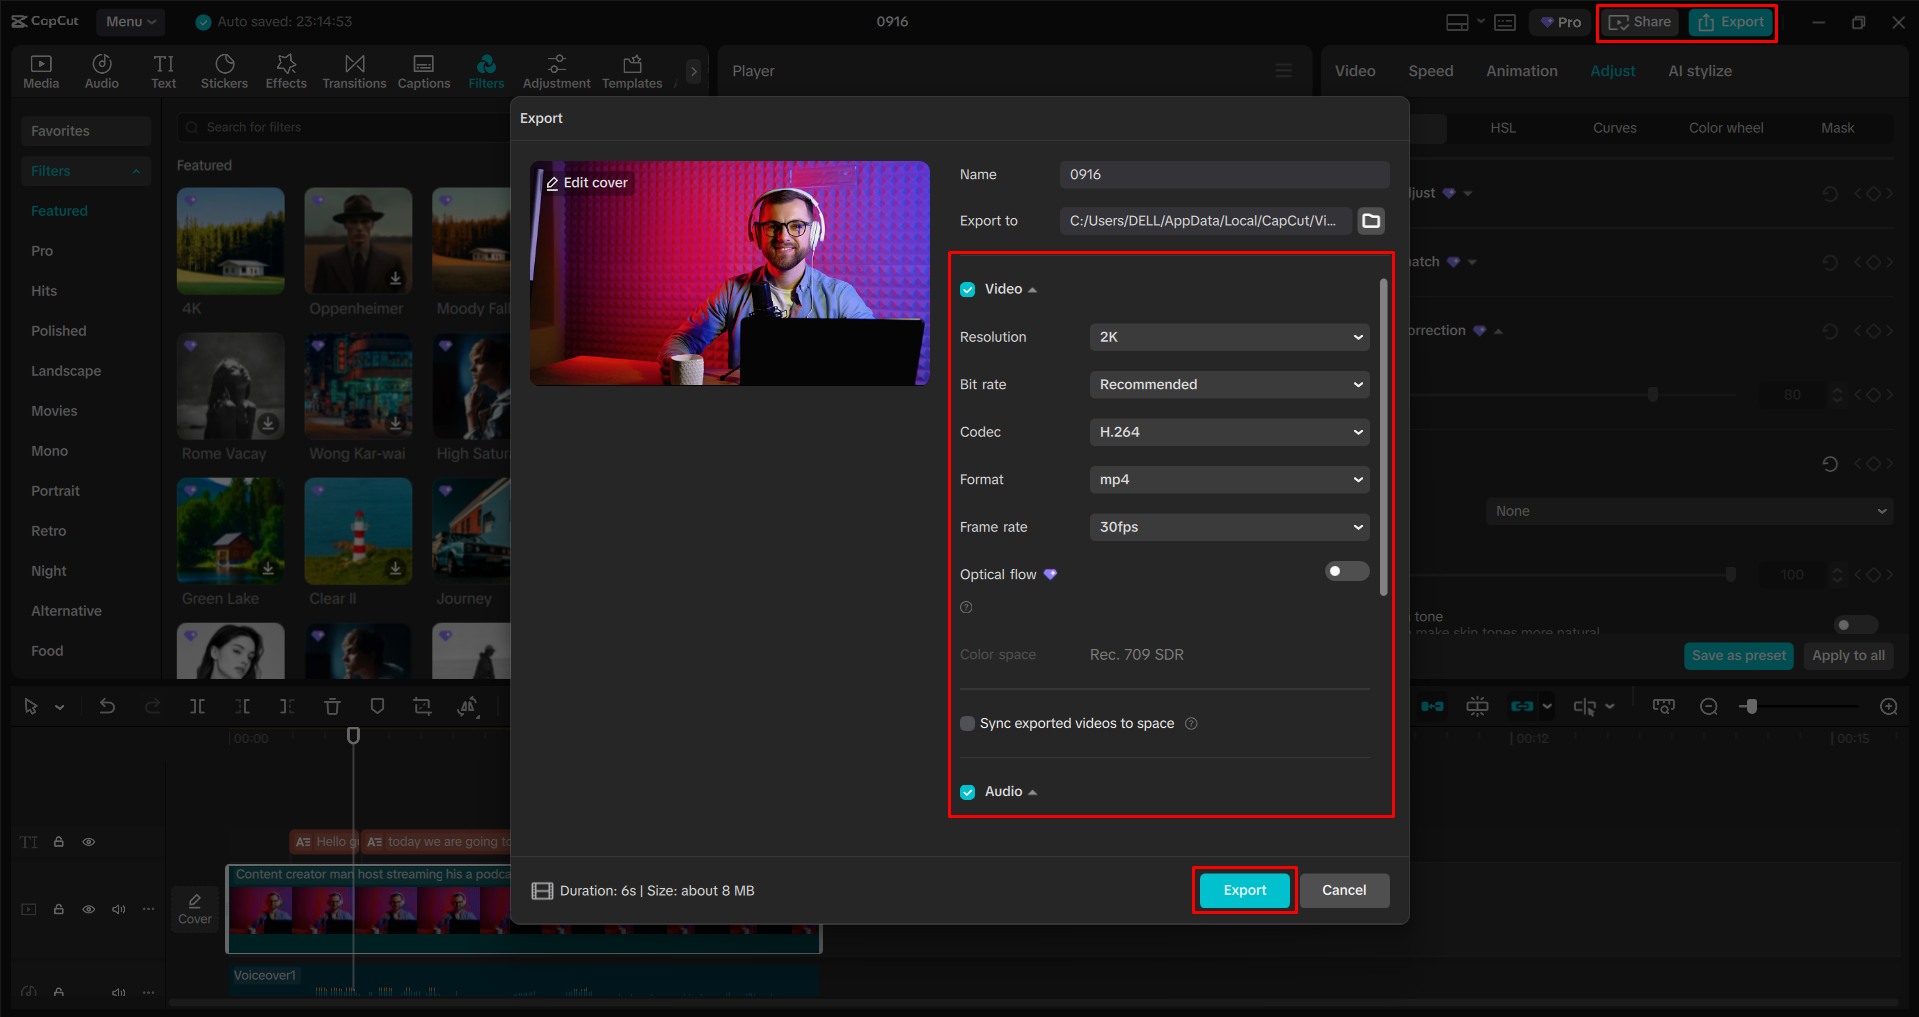The height and width of the screenshot is (1017, 1919).
Task: Open the CapCut Menu
Action: (129, 21)
